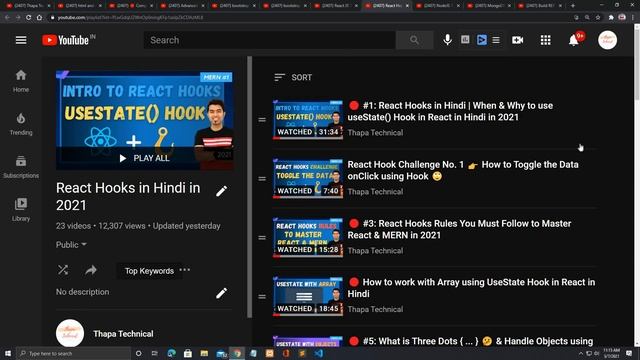Click the blue play extension icon in header
640x360 pixels.
point(482,40)
